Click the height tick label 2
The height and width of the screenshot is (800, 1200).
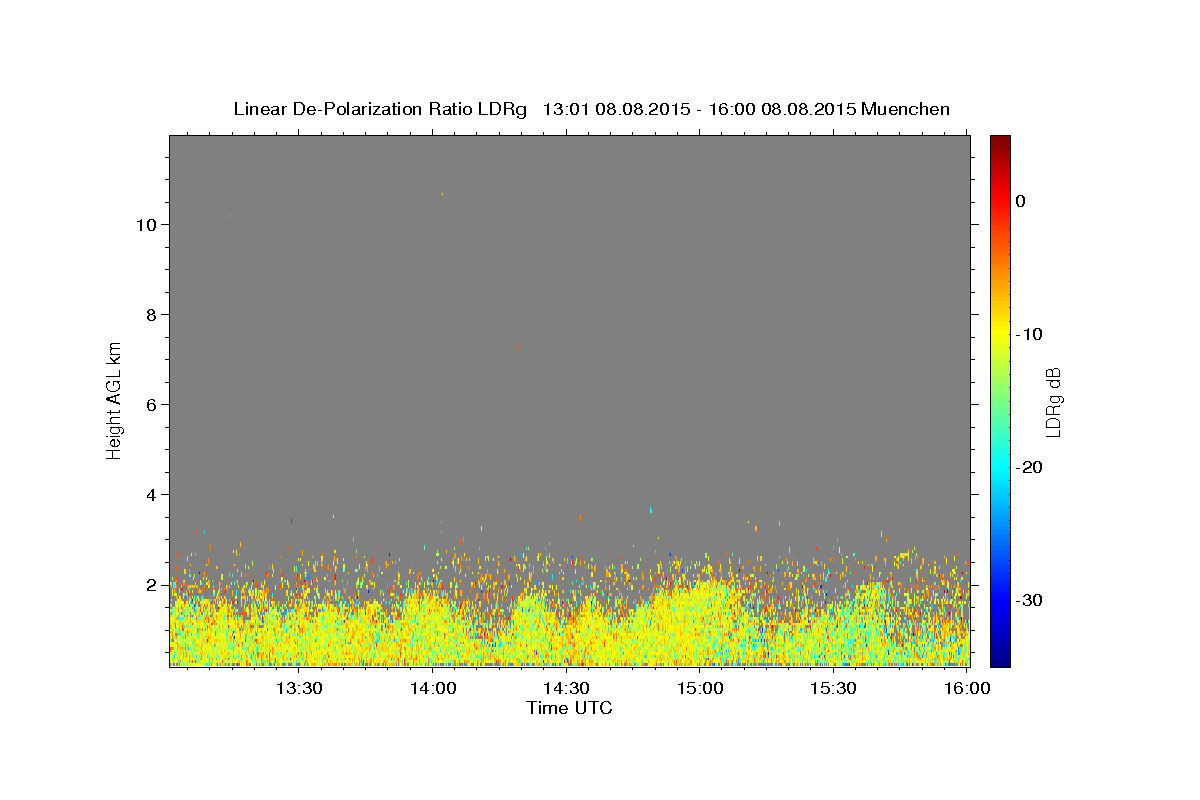[x=152, y=584]
